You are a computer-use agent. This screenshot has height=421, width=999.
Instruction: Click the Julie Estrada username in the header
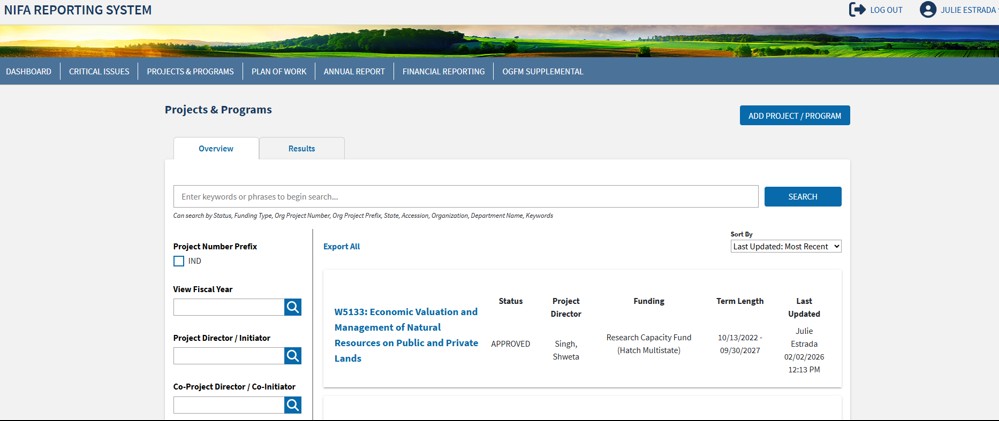click(x=969, y=10)
